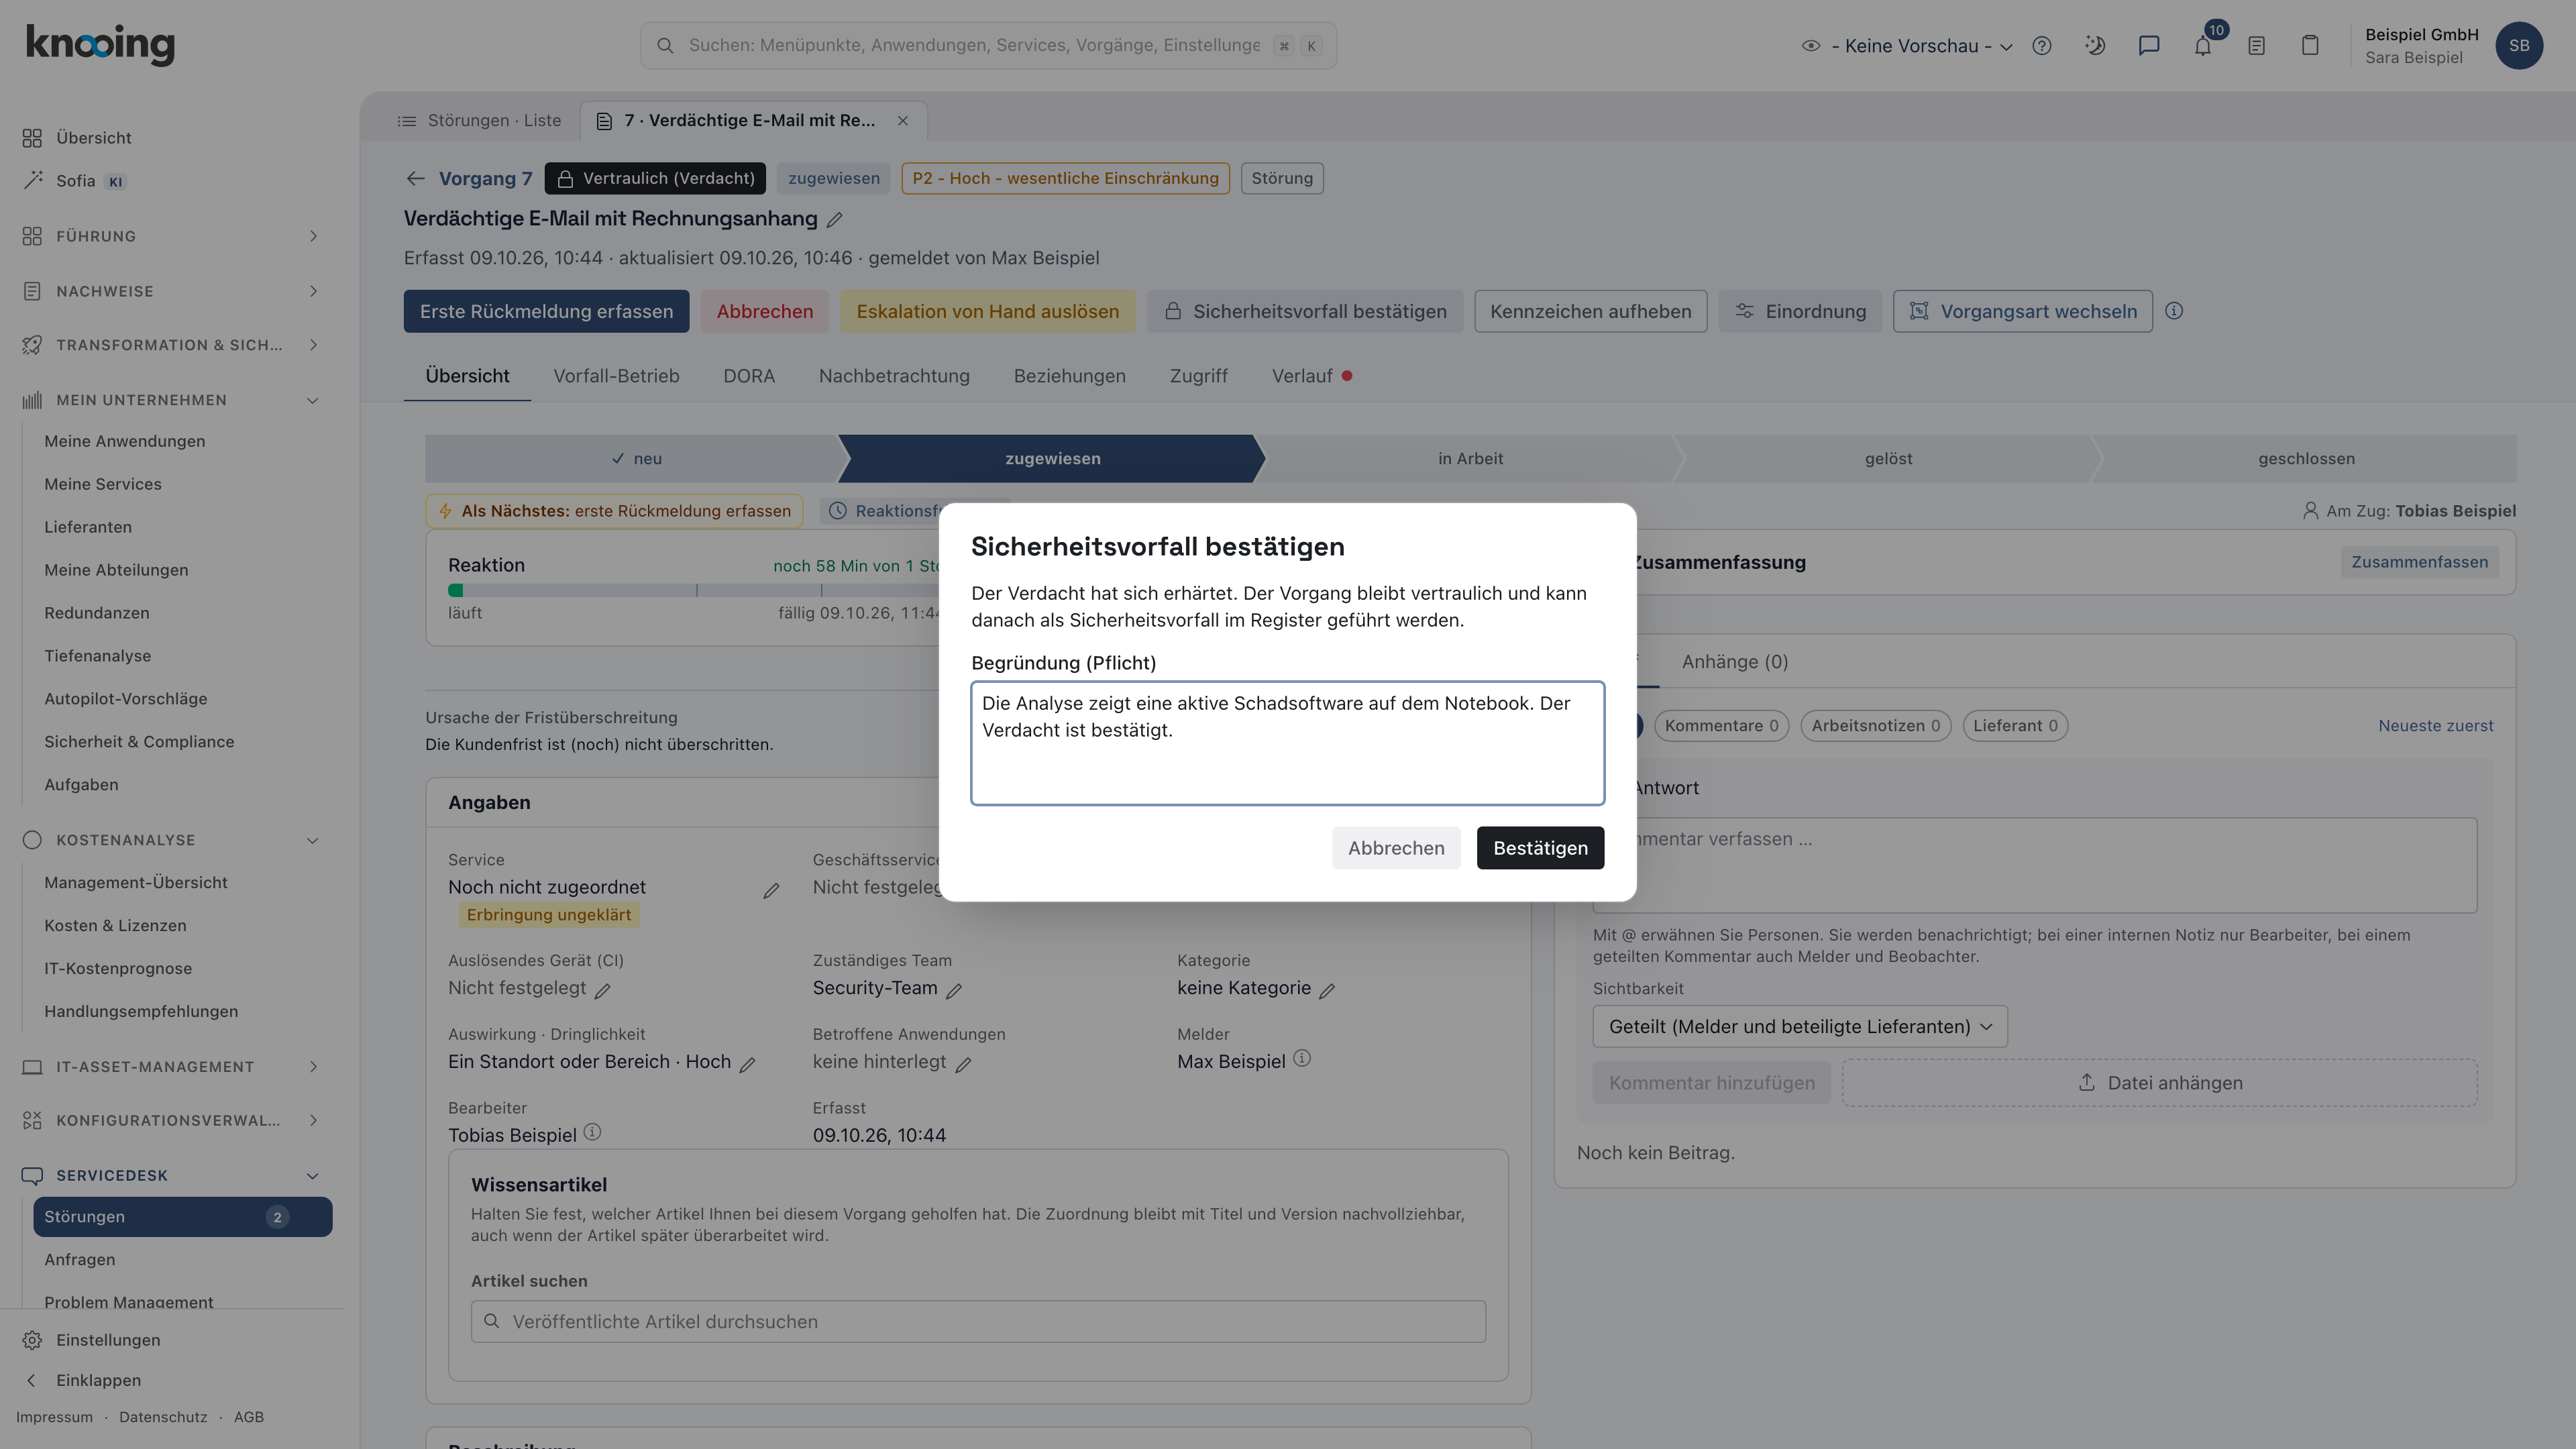The height and width of the screenshot is (1449, 2576).
Task: Toggle the Arbeitsnotizen 0 filter chip
Action: 1875,726
